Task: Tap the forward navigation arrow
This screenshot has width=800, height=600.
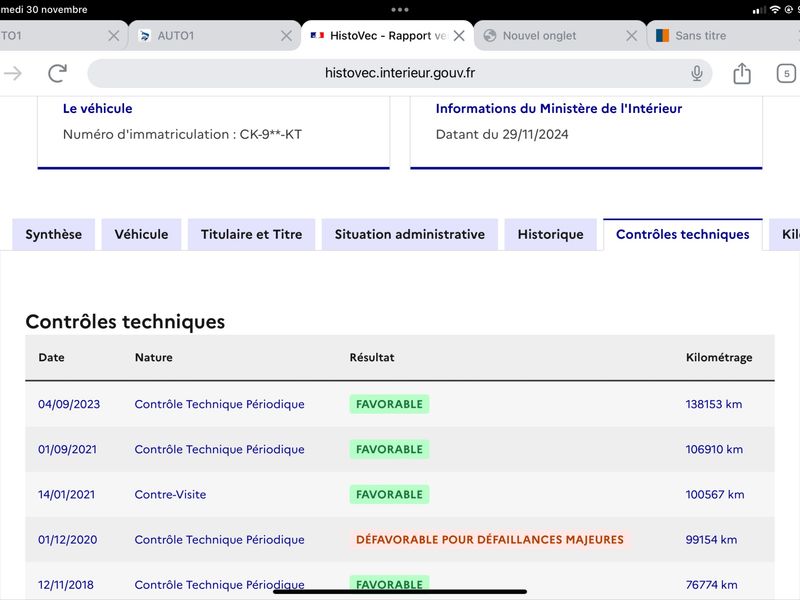Action: [x=13, y=73]
